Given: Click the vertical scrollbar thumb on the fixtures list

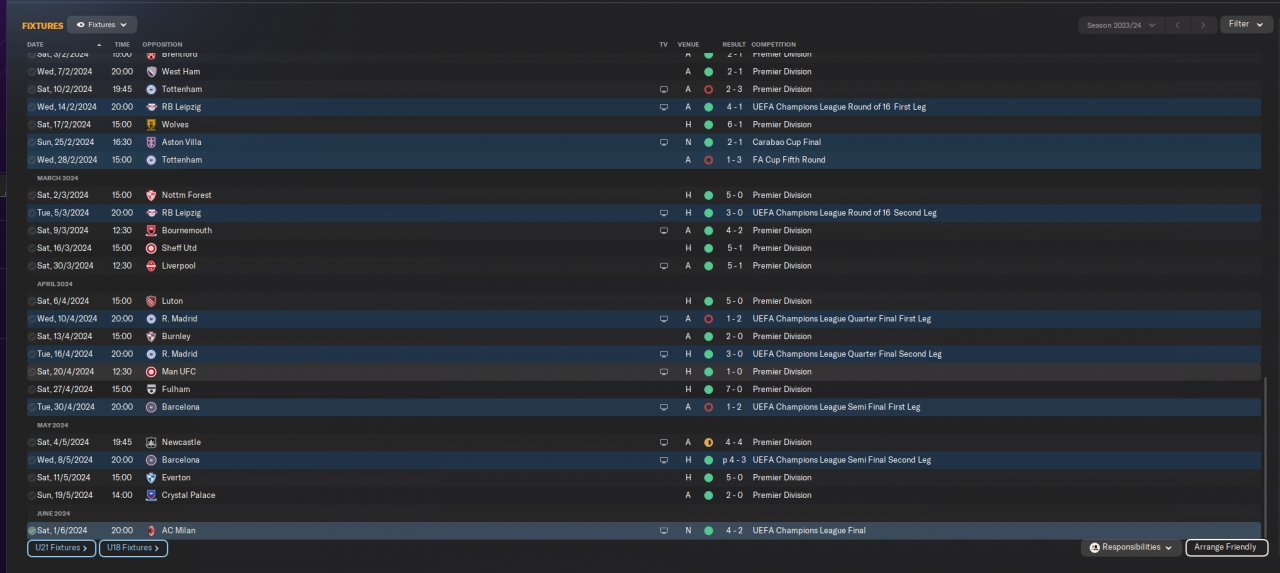Looking at the screenshot, I should click(1266, 458).
